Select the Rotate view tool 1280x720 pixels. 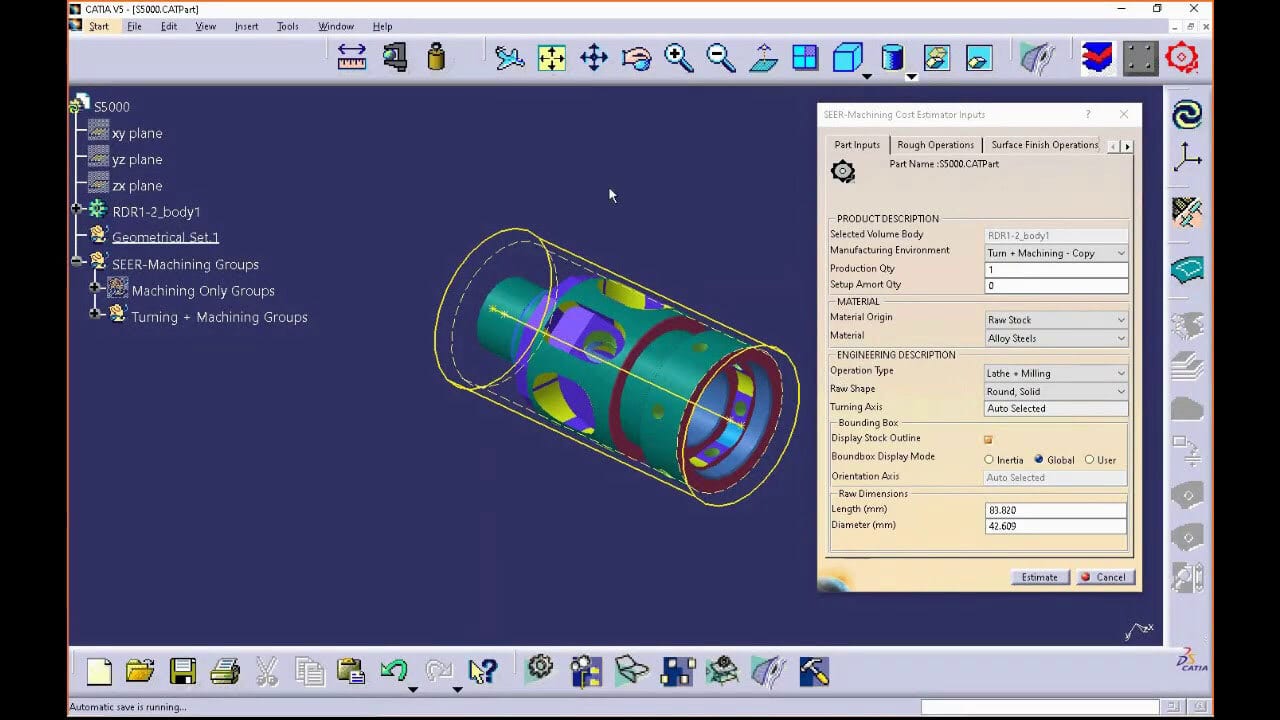coord(637,57)
